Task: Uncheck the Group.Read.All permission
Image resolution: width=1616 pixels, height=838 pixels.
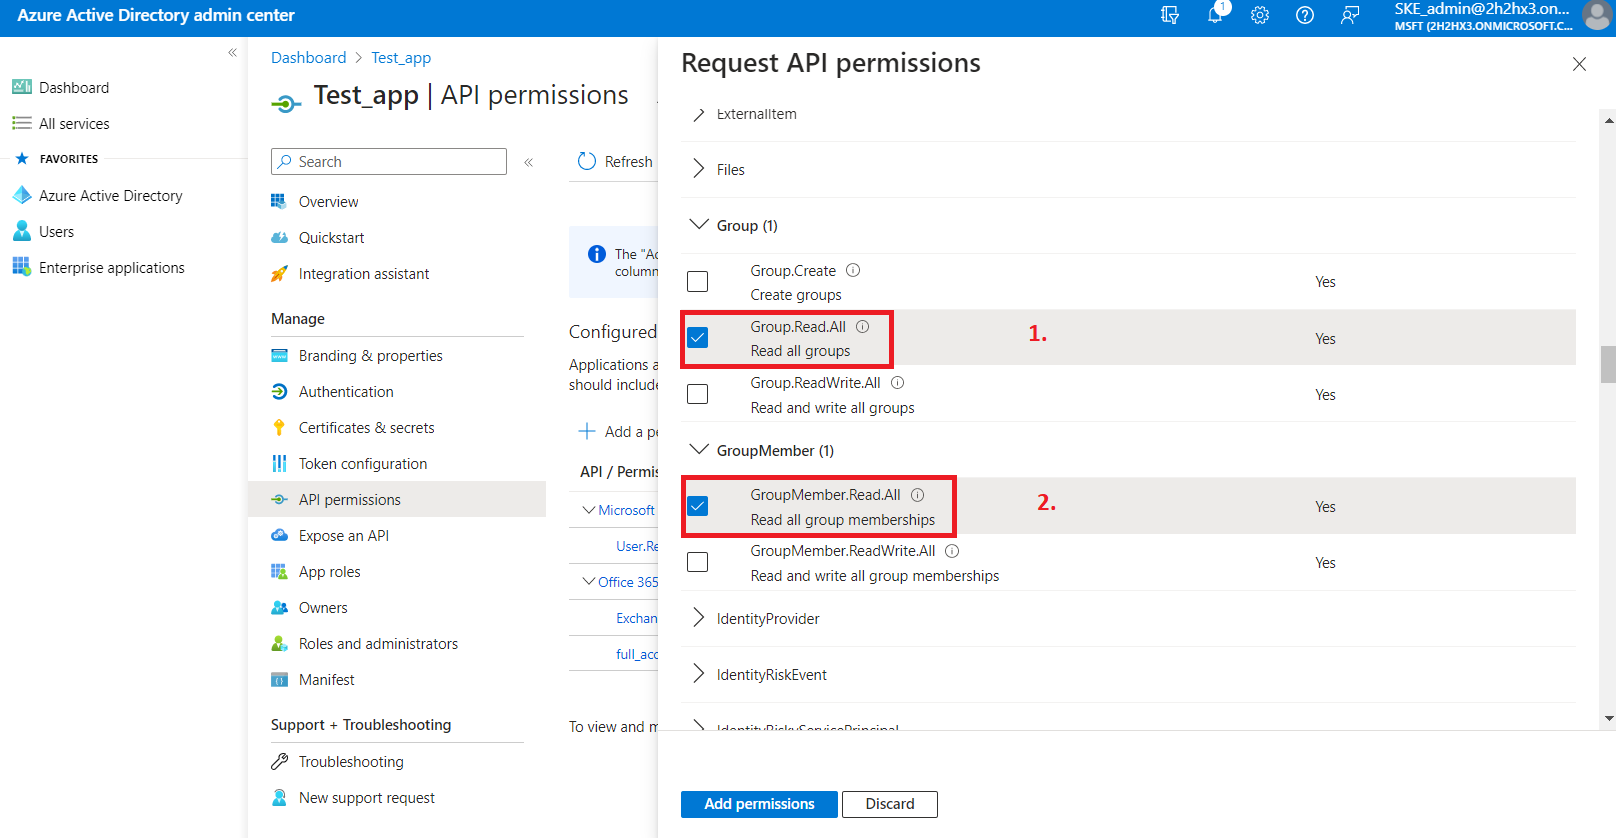Action: click(698, 338)
